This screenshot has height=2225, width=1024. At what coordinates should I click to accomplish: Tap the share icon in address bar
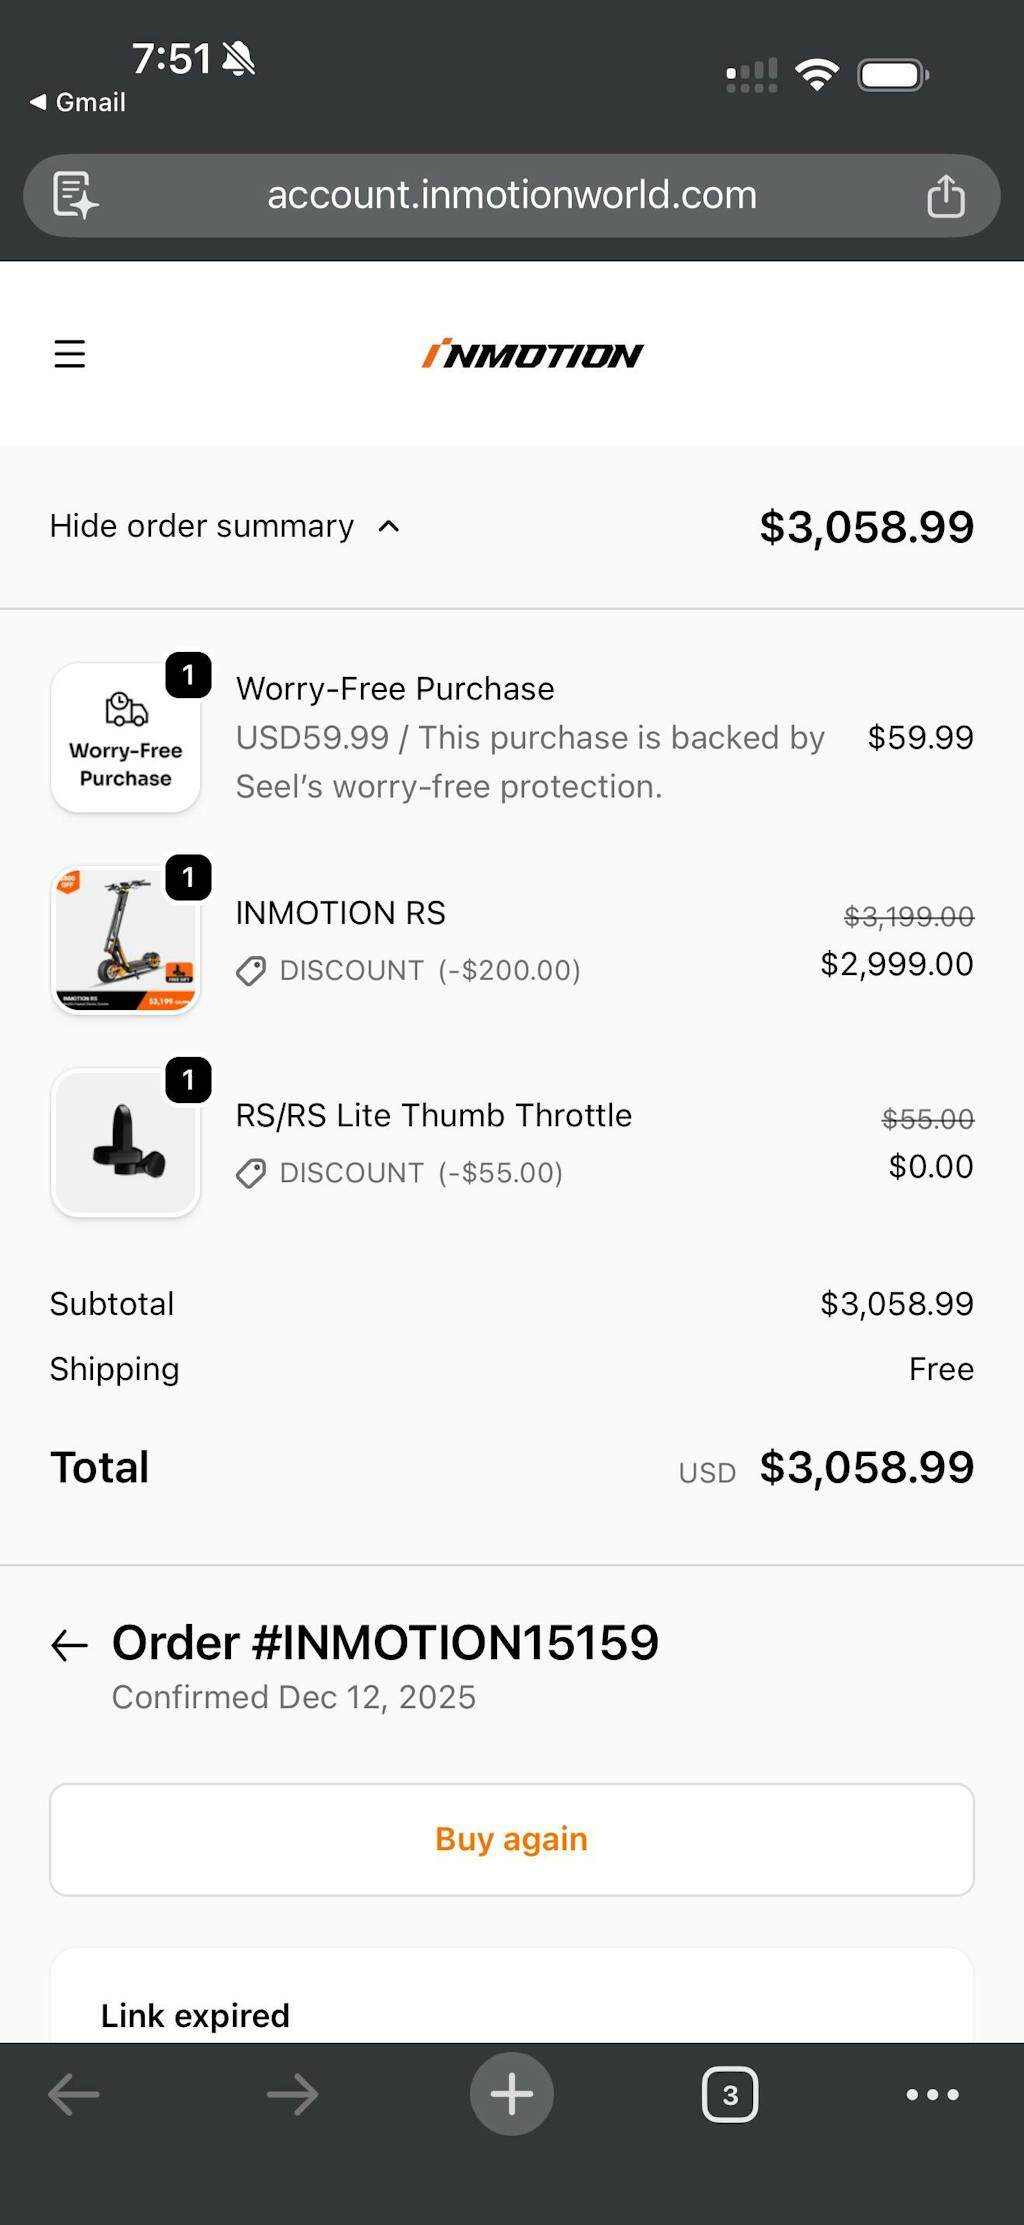945,195
